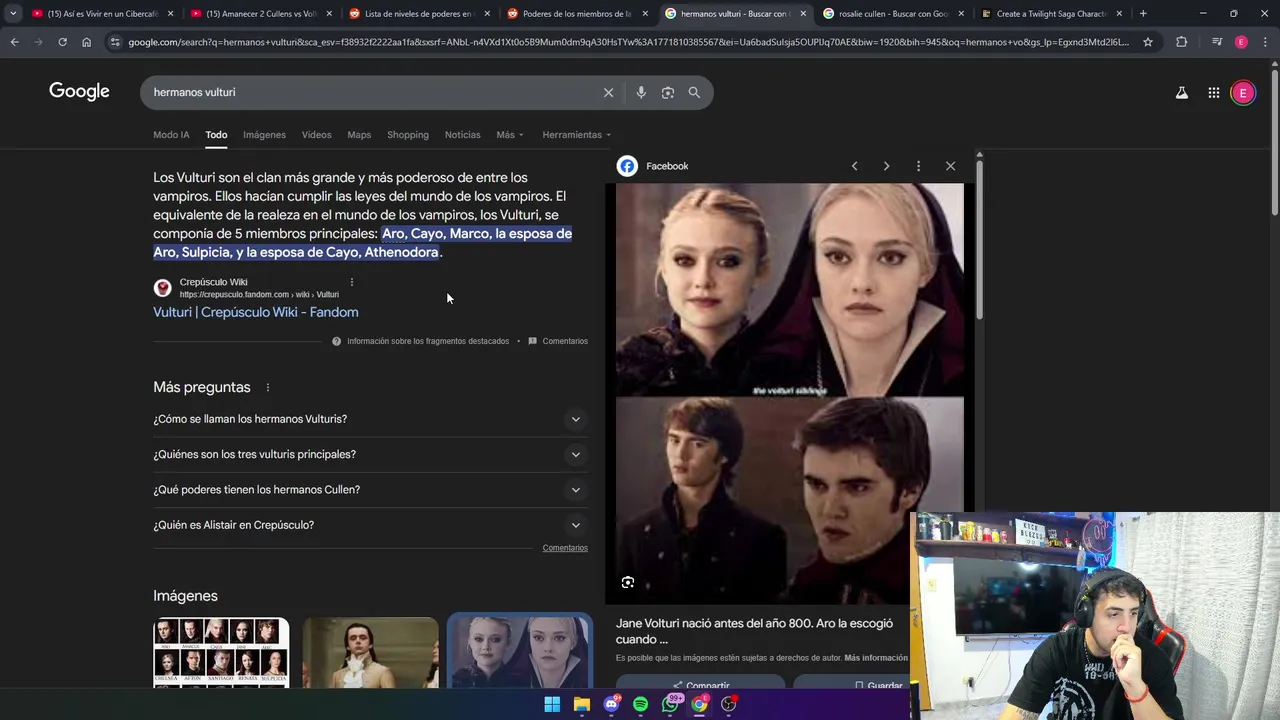Open File Explorer from the taskbar
The width and height of the screenshot is (1280, 720).
pos(581,704)
